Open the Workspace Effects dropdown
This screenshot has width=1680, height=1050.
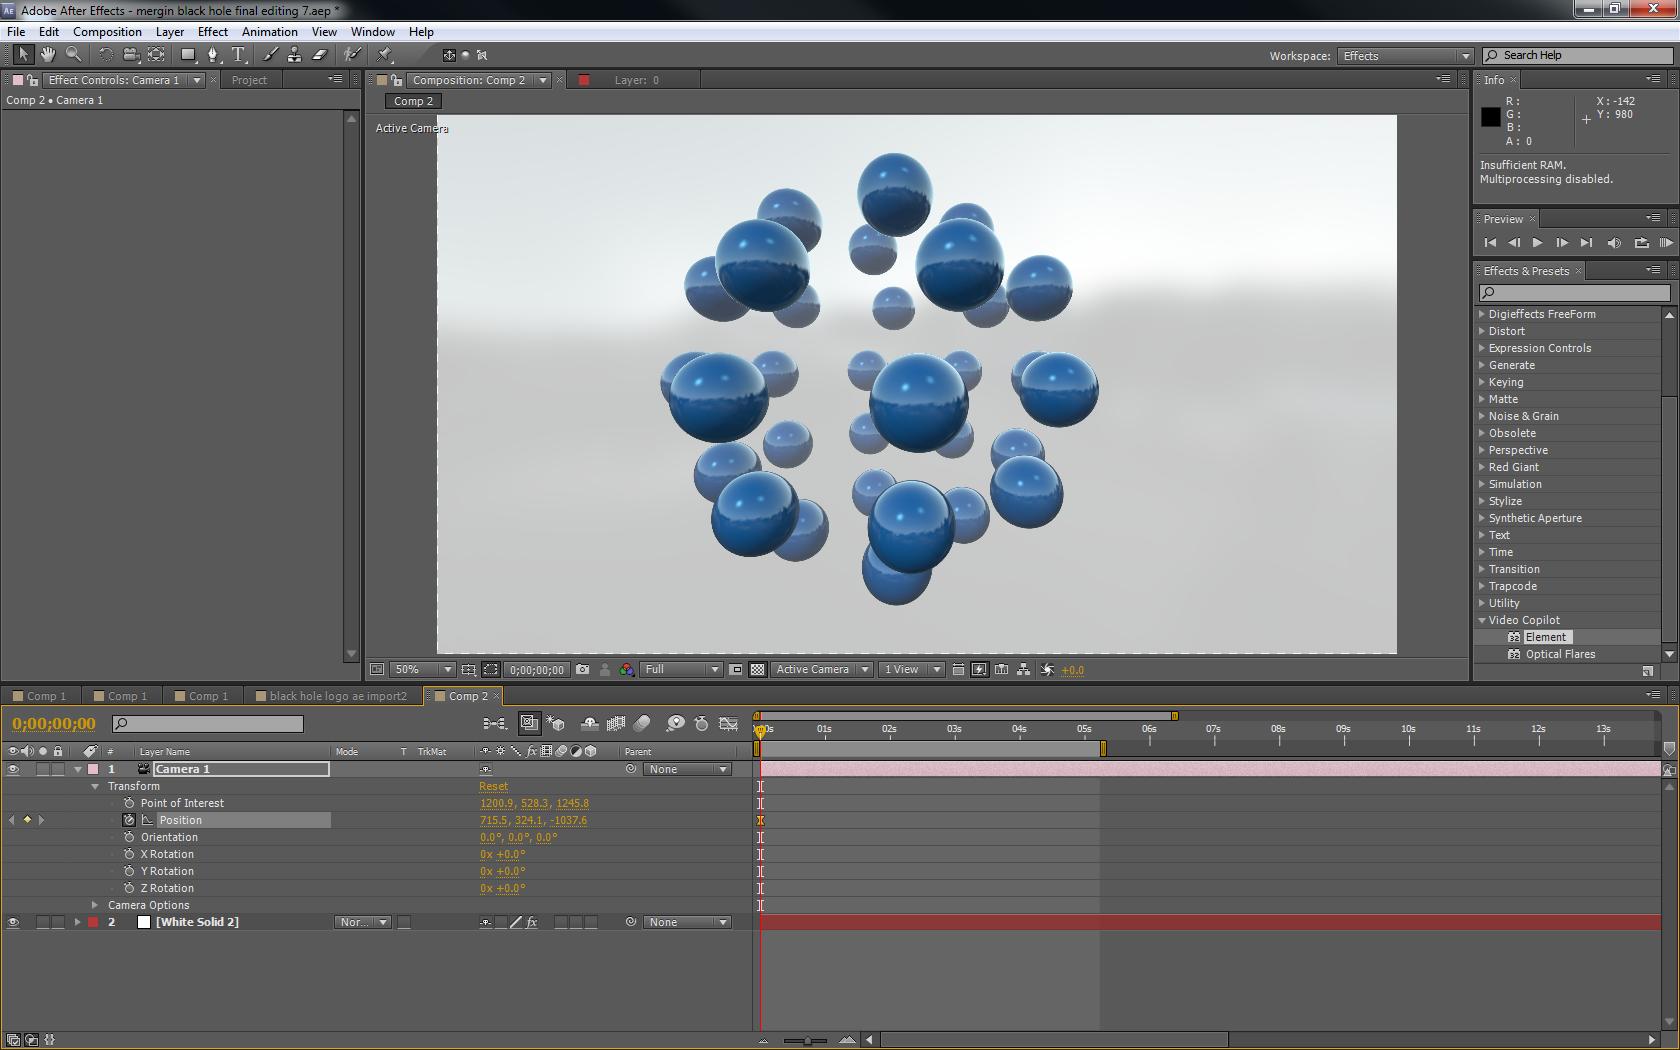click(1405, 56)
